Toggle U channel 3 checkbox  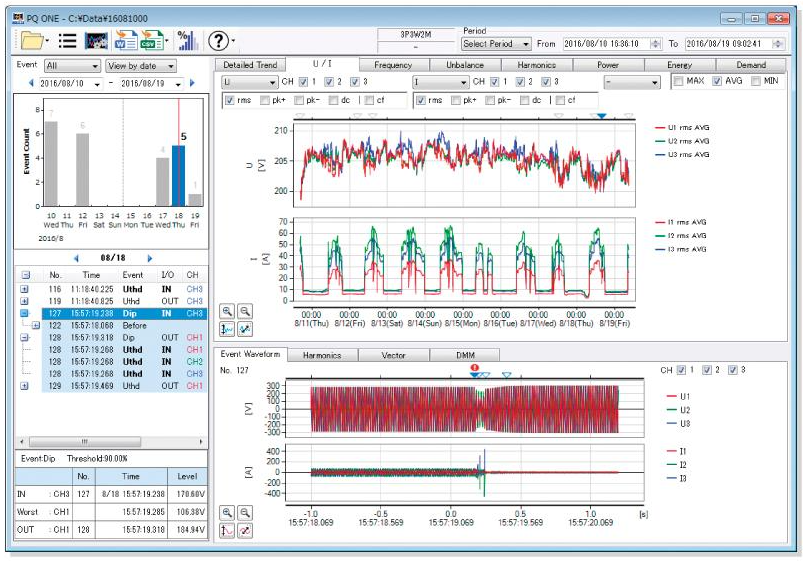(354, 81)
